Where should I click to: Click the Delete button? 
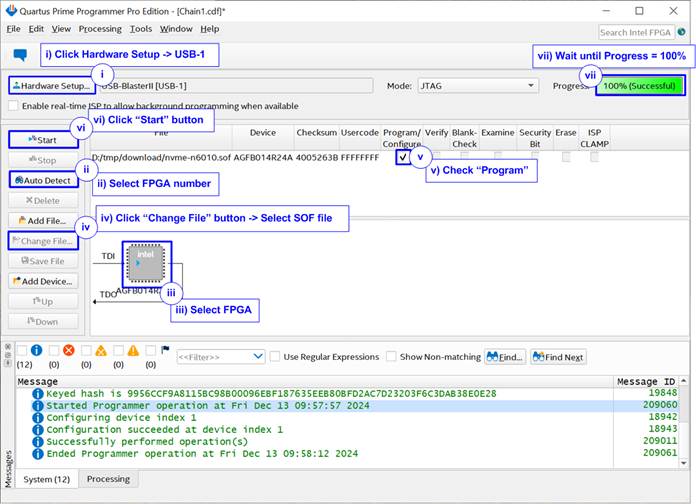pos(43,200)
